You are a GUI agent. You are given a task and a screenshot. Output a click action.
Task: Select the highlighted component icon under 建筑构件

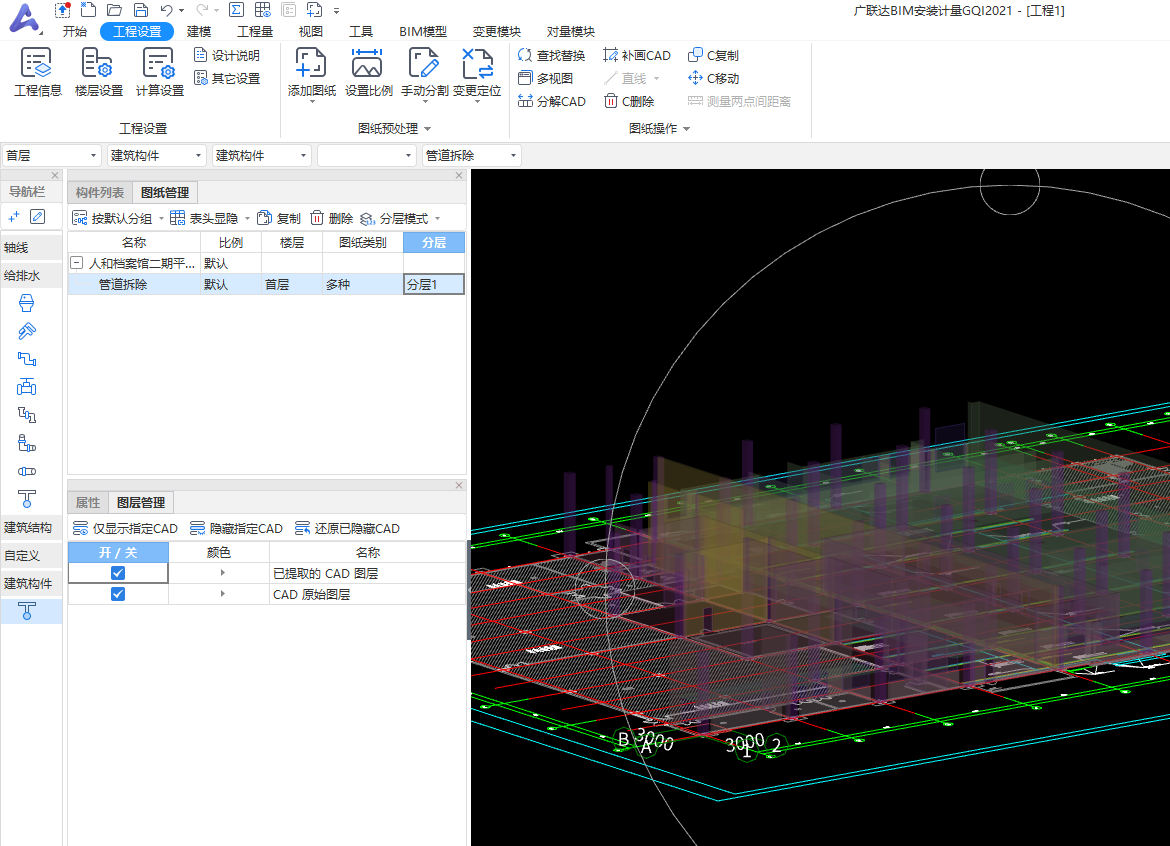27,611
